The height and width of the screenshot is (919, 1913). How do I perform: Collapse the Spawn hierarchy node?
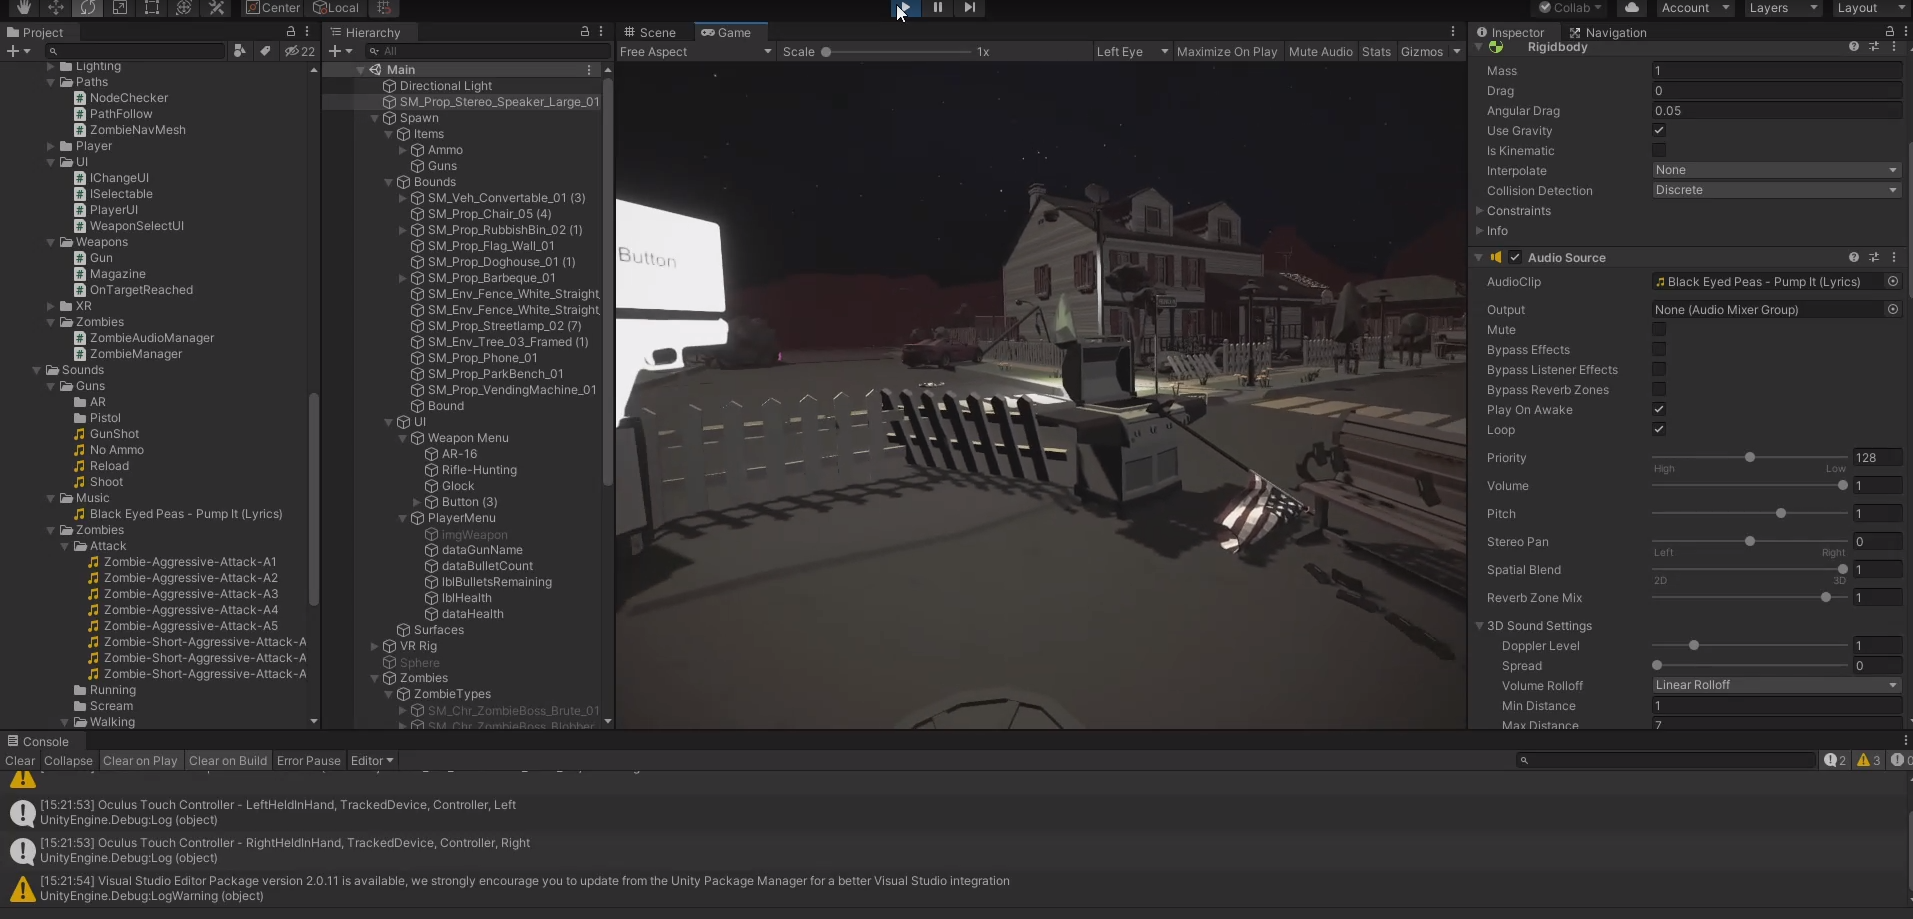[375, 118]
